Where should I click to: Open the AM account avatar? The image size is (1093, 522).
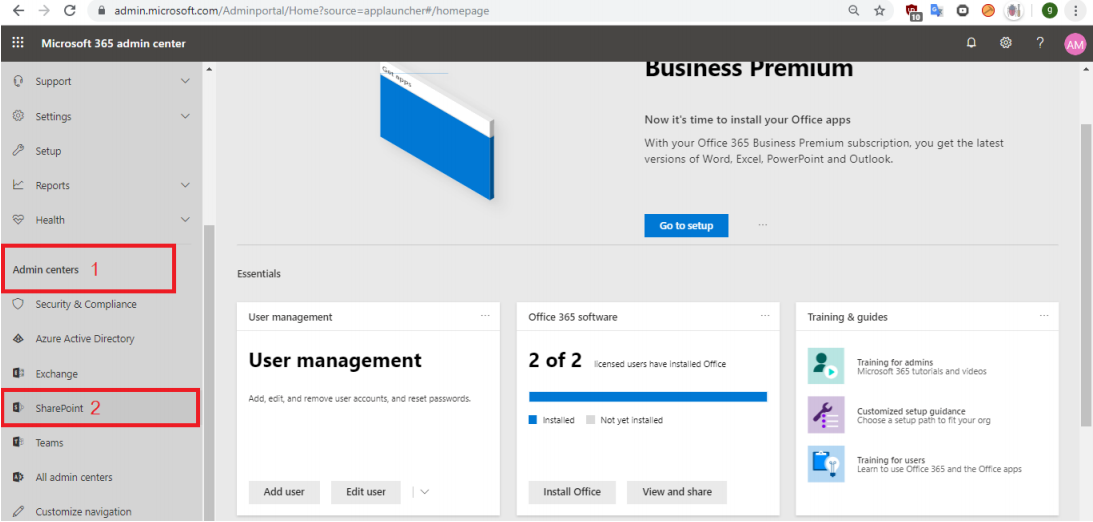[1075, 44]
